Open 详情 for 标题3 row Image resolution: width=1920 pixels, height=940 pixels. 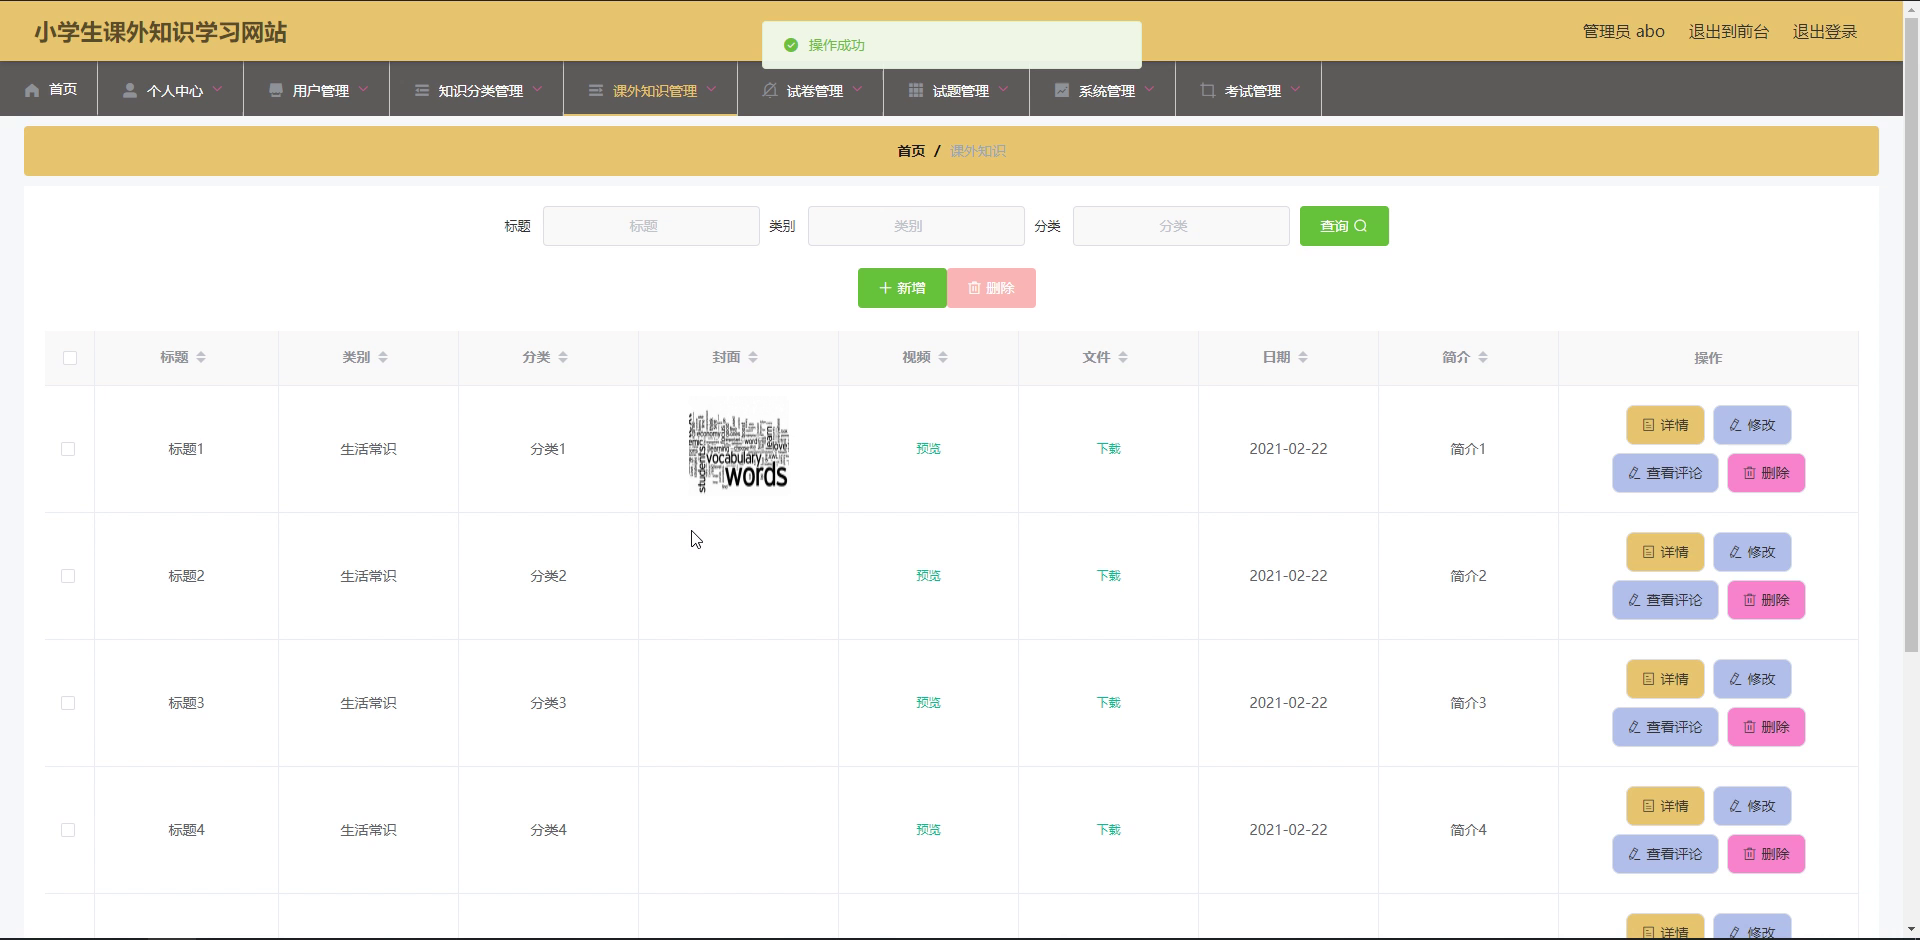click(x=1665, y=679)
